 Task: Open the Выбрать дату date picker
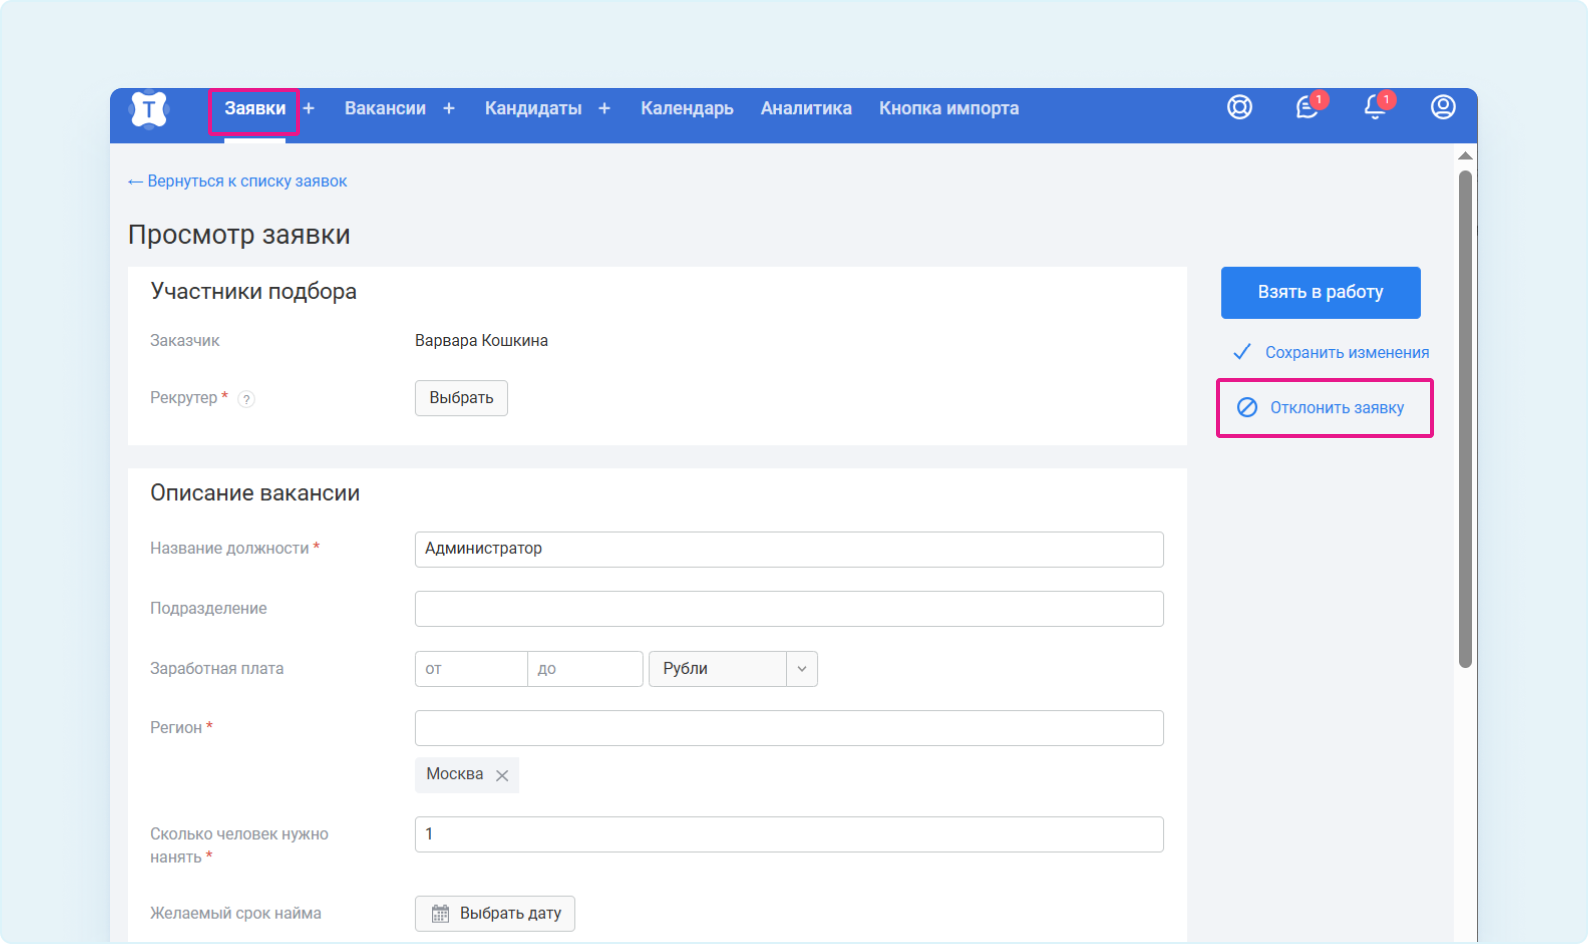point(495,913)
